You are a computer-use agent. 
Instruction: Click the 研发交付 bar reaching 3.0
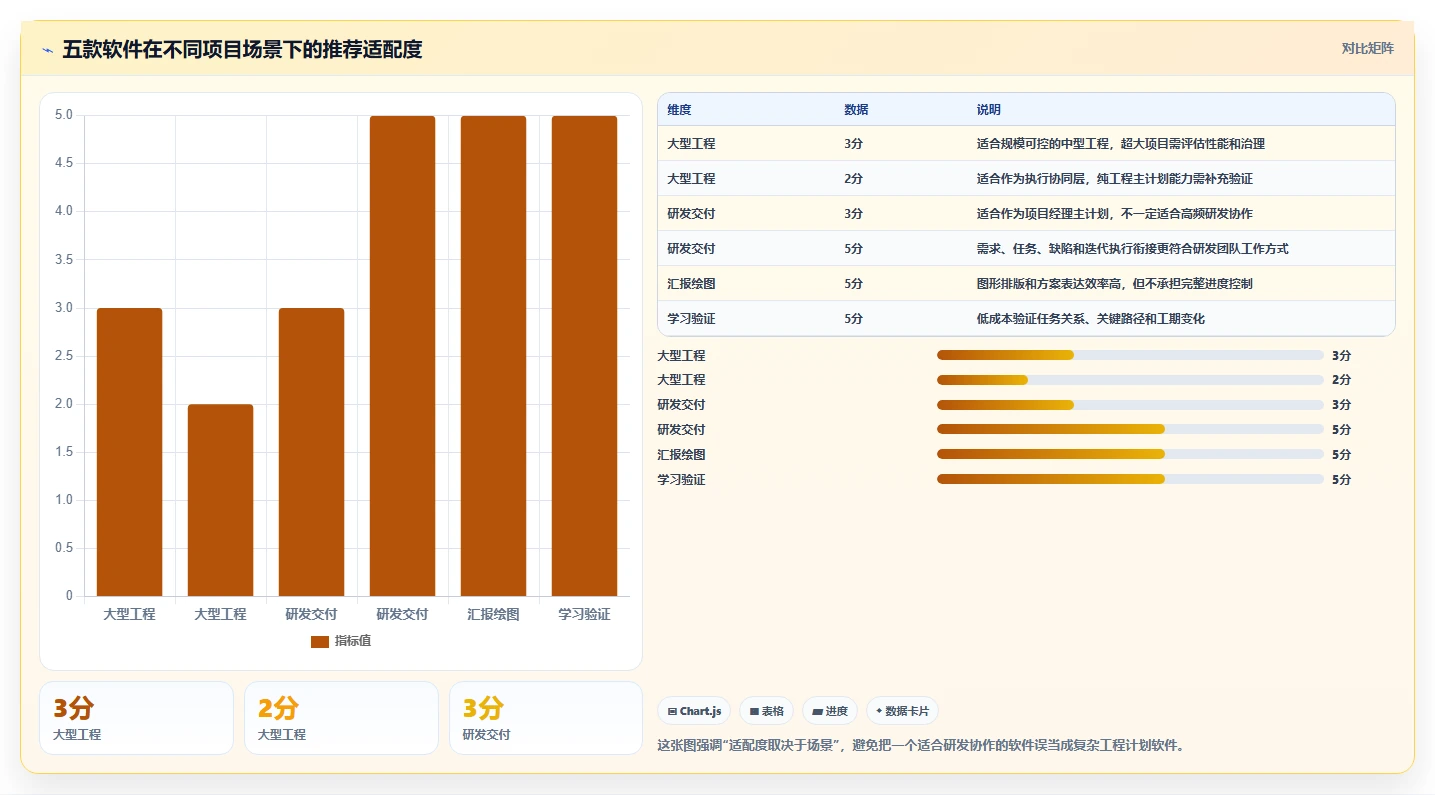[x=311, y=452]
